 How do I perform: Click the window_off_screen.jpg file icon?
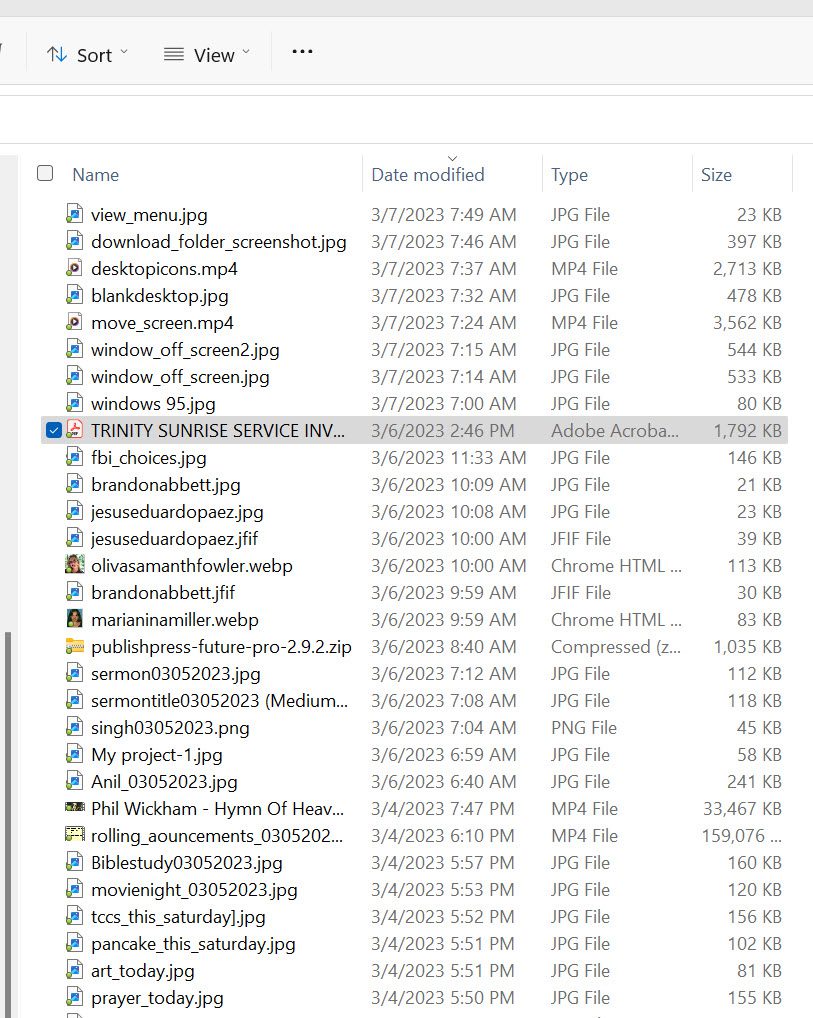[75, 376]
